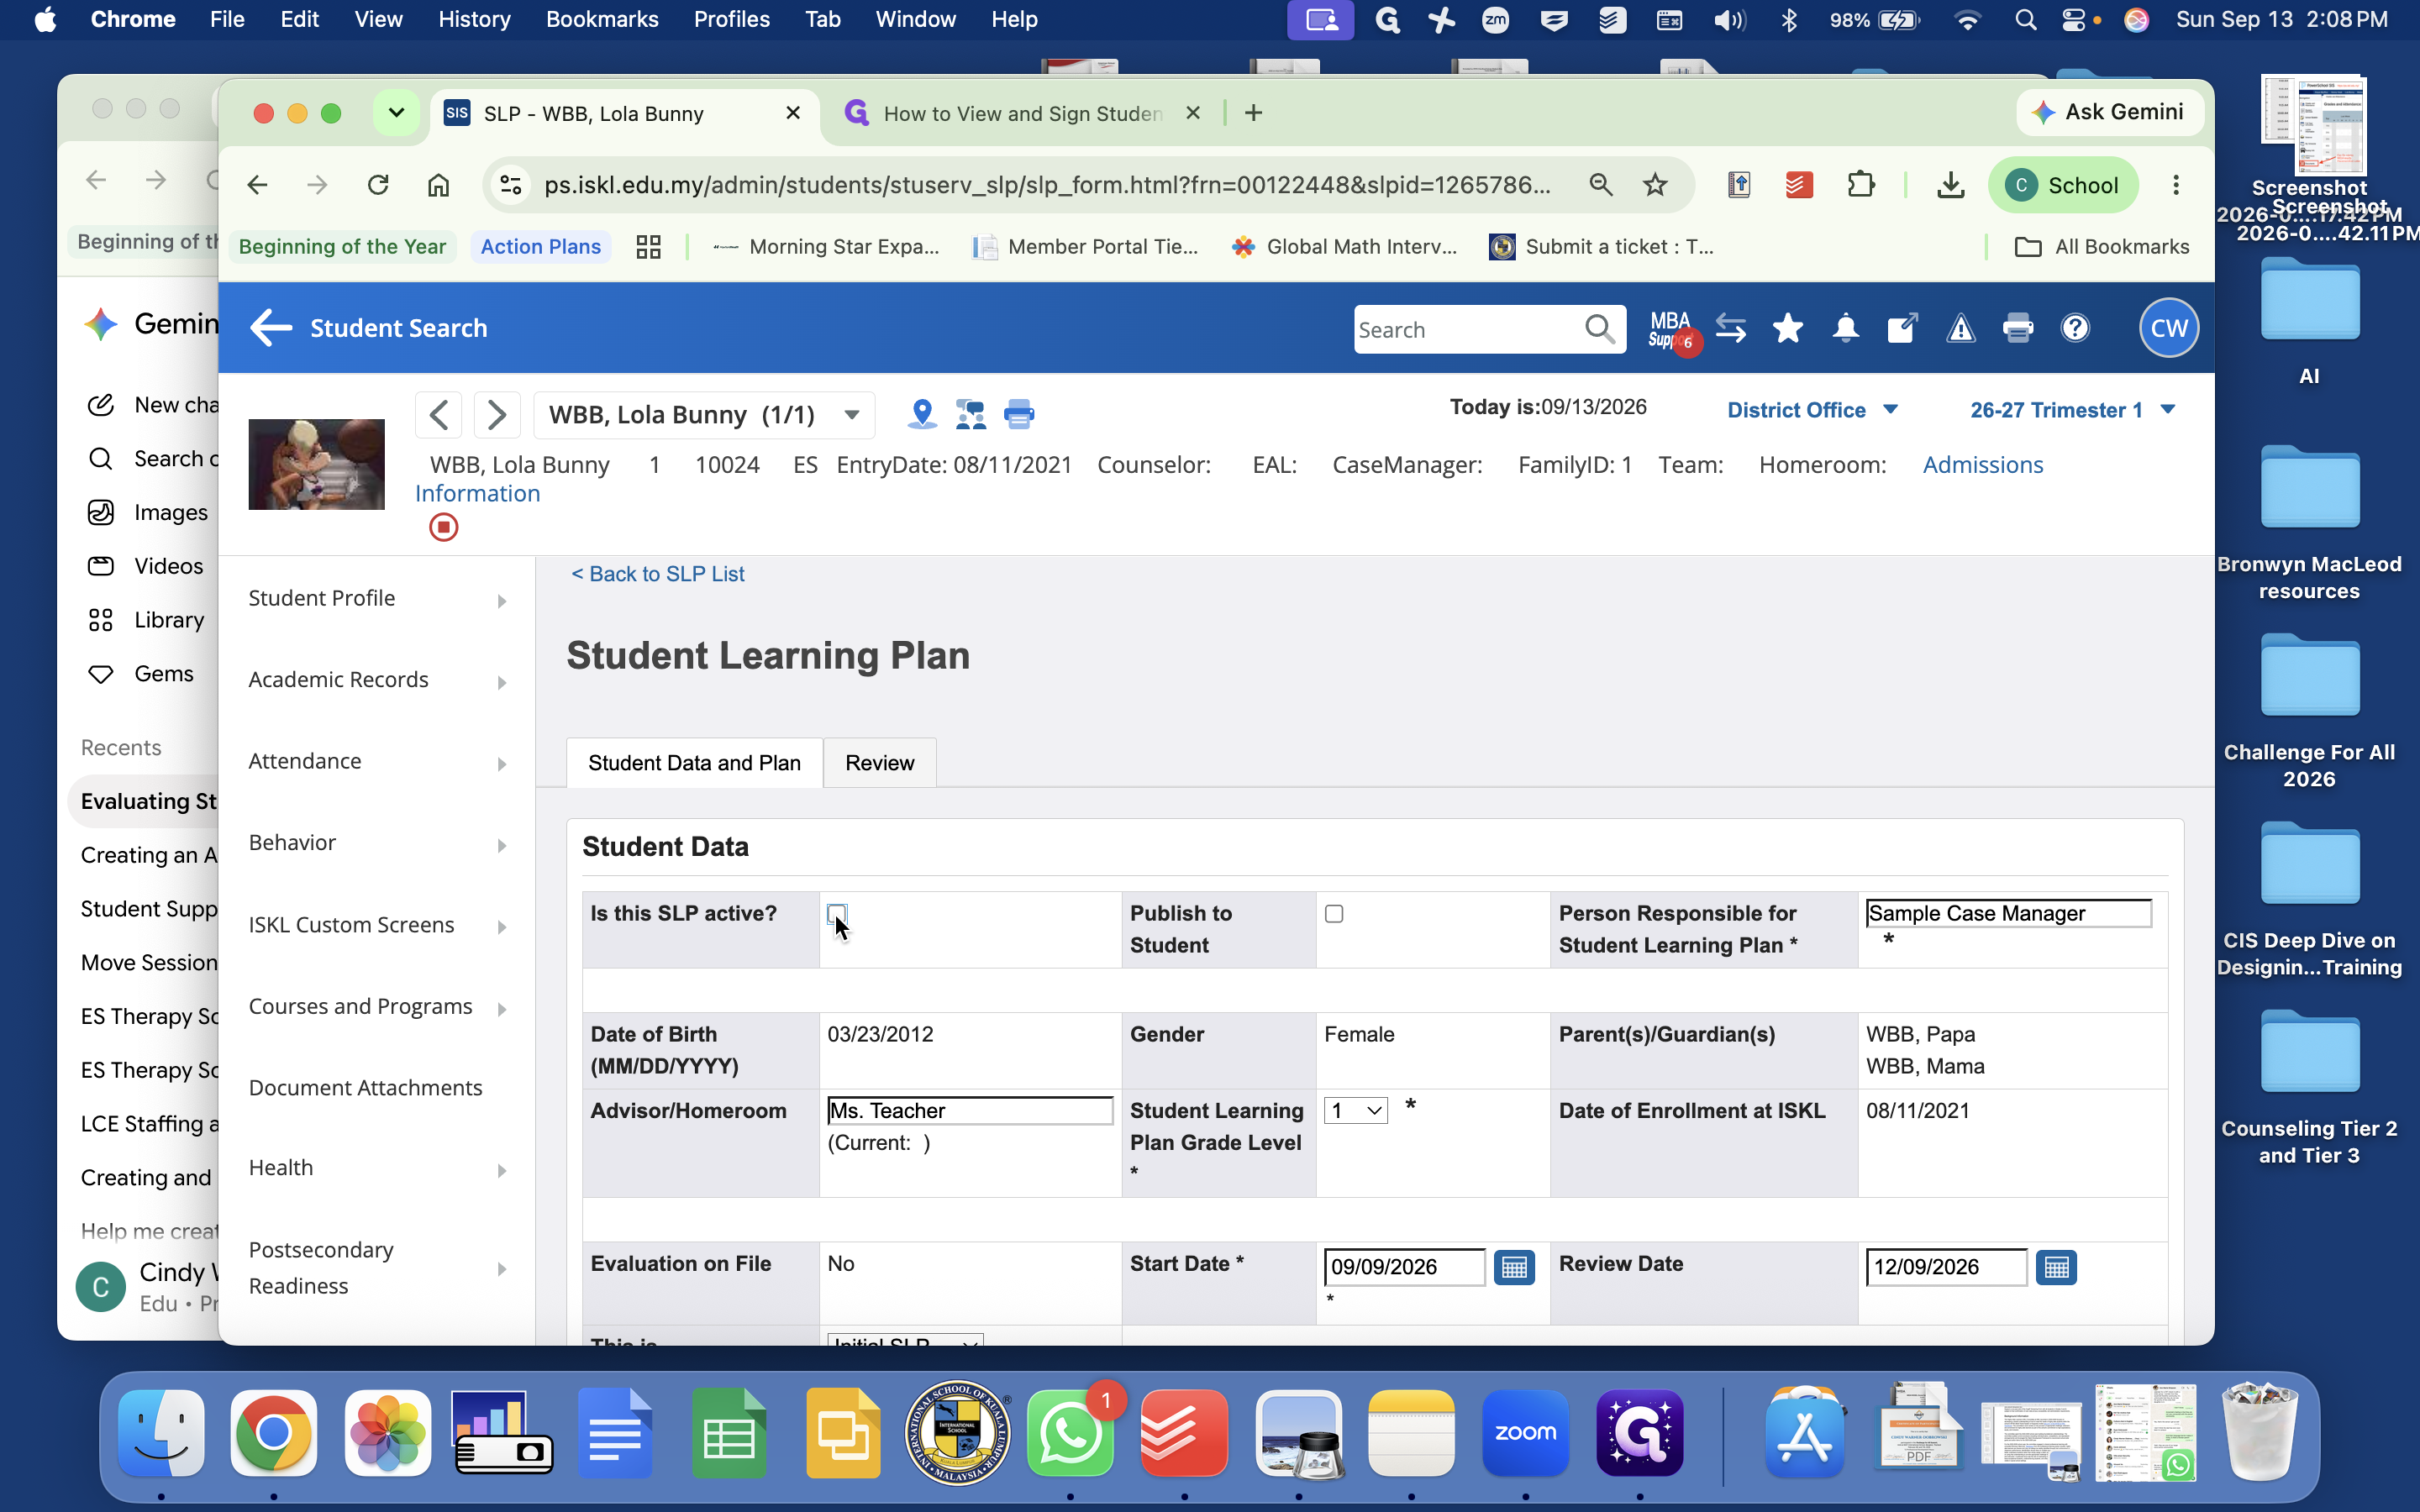
Task: Open Chrome extensions puzzle icon
Action: (1860, 185)
